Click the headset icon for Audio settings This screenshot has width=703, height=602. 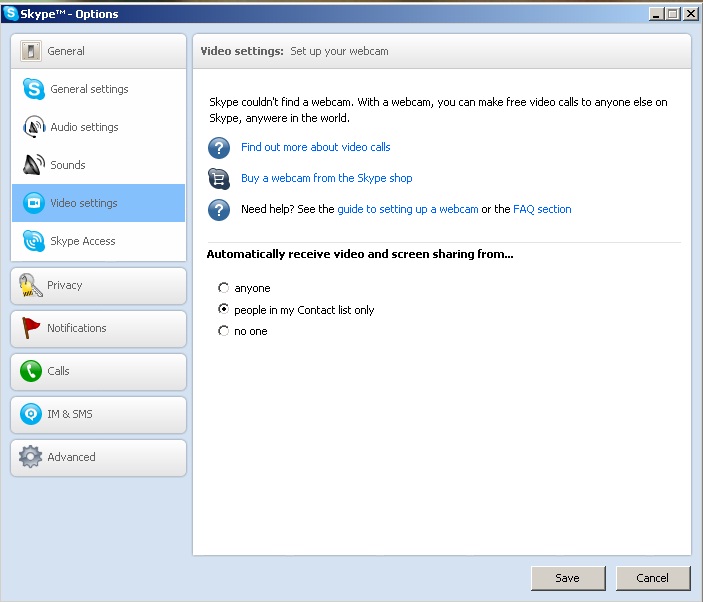(34, 127)
